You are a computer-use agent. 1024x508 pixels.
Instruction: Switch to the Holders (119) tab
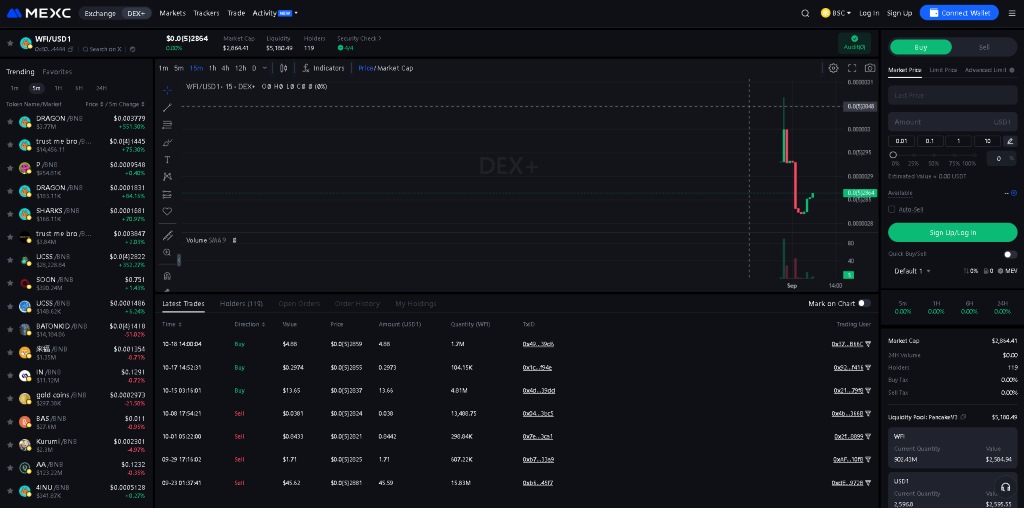pos(241,303)
